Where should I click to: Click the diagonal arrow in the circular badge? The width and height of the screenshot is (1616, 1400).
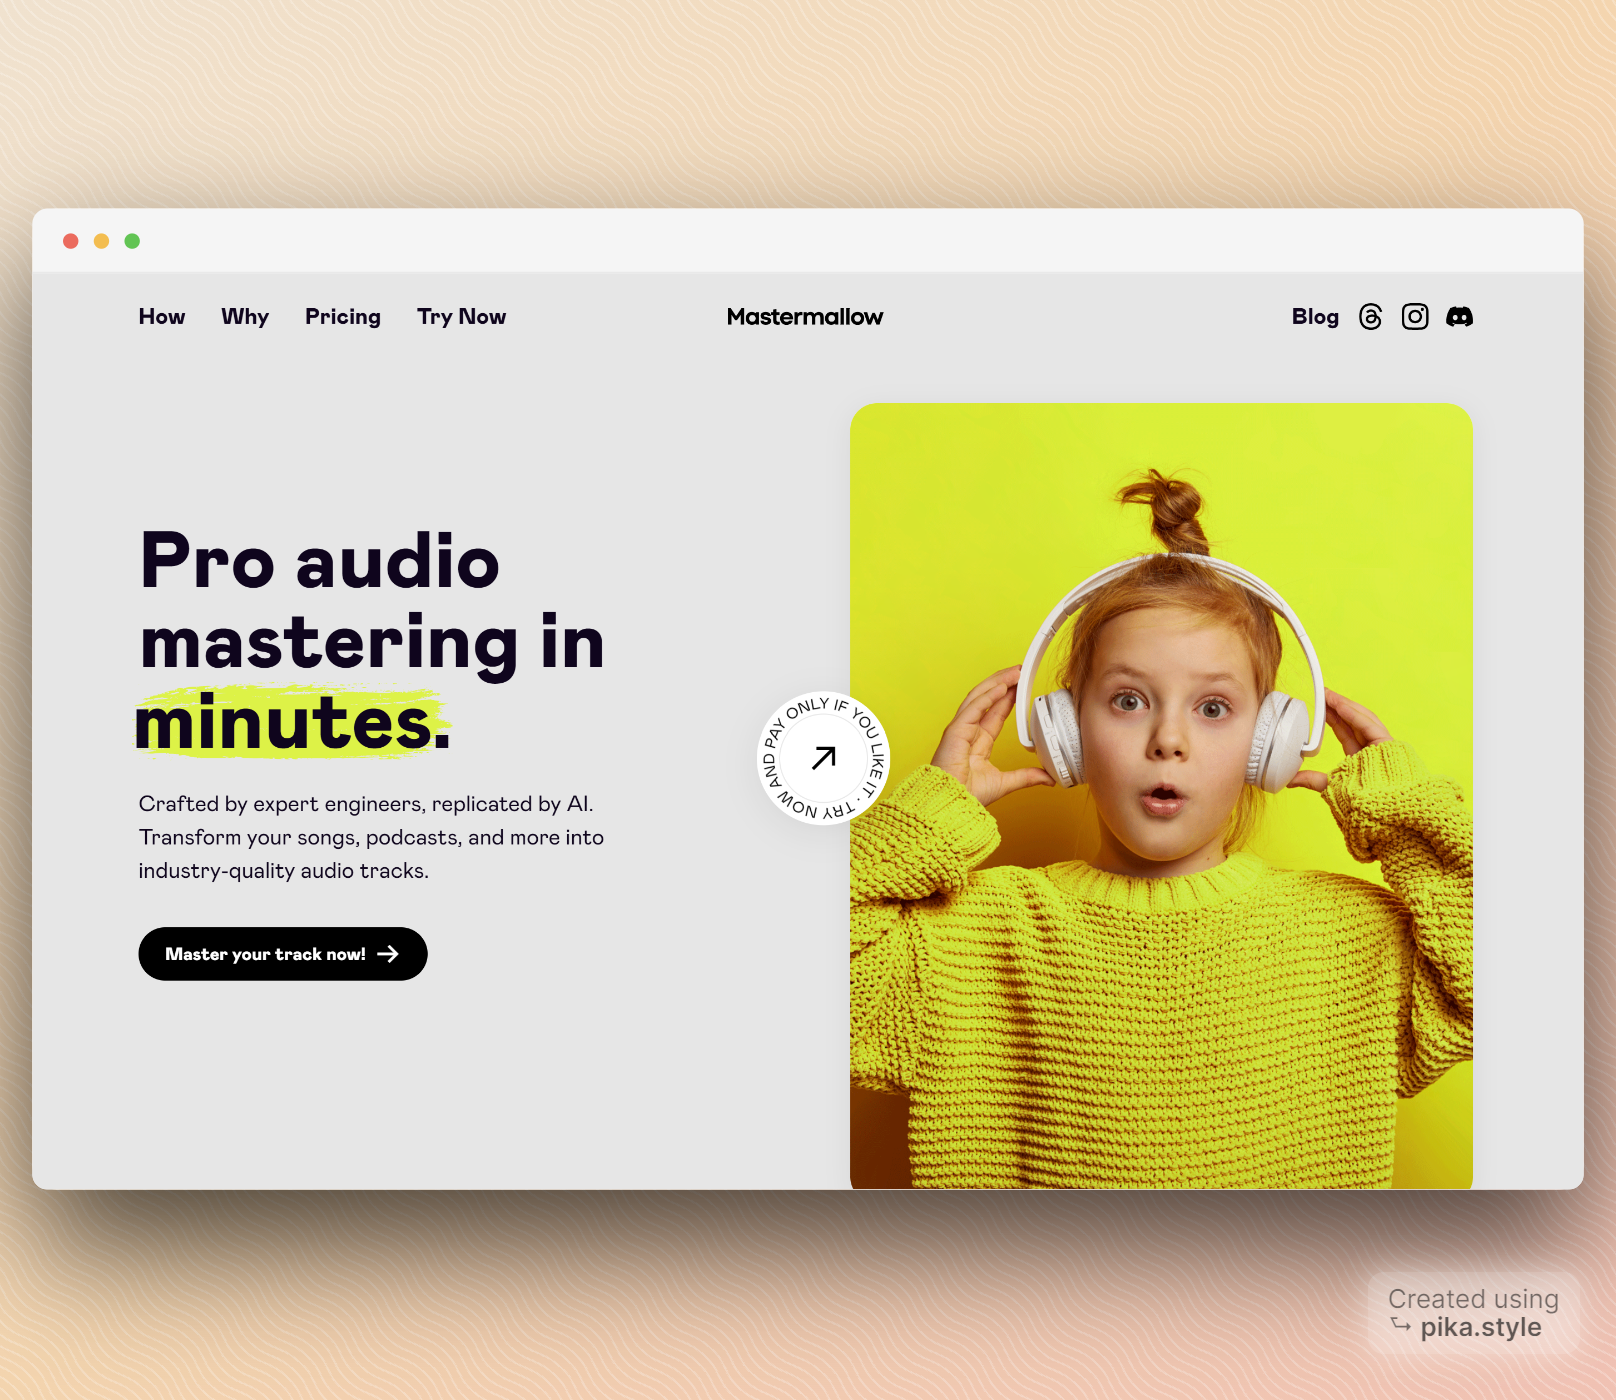coord(823,758)
